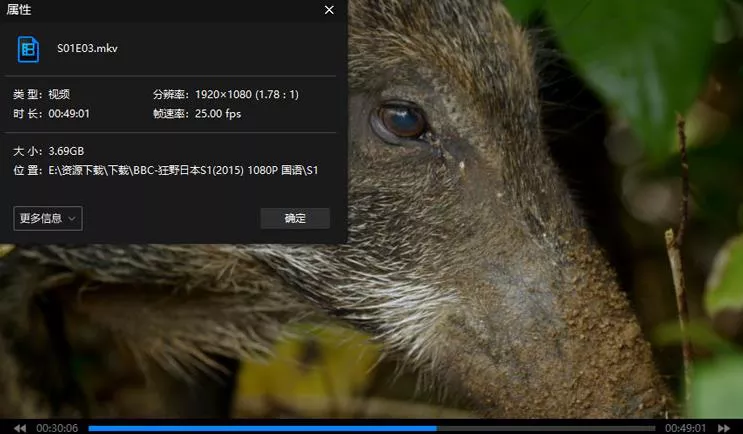Click the S01E03.mkv file name text

pyautogui.click(x=88, y=48)
